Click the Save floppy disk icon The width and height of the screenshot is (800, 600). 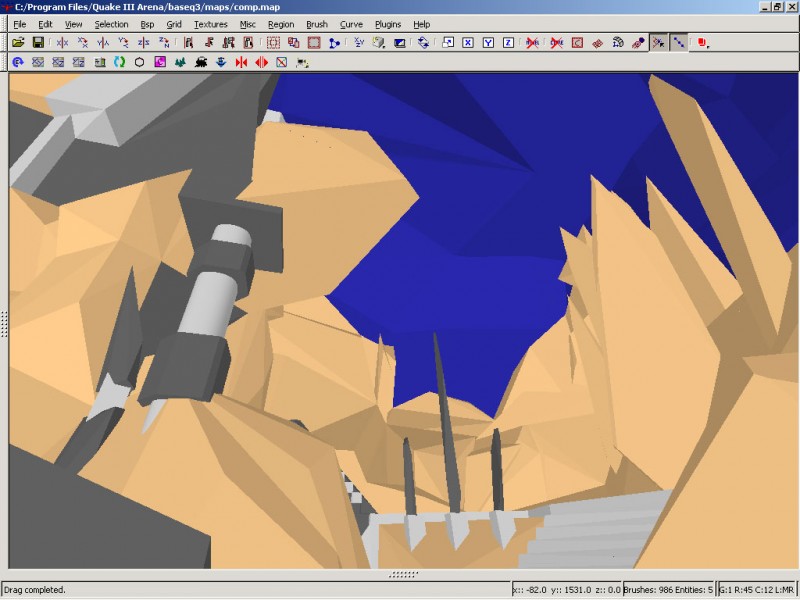pyautogui.click(x=38, y=43)
